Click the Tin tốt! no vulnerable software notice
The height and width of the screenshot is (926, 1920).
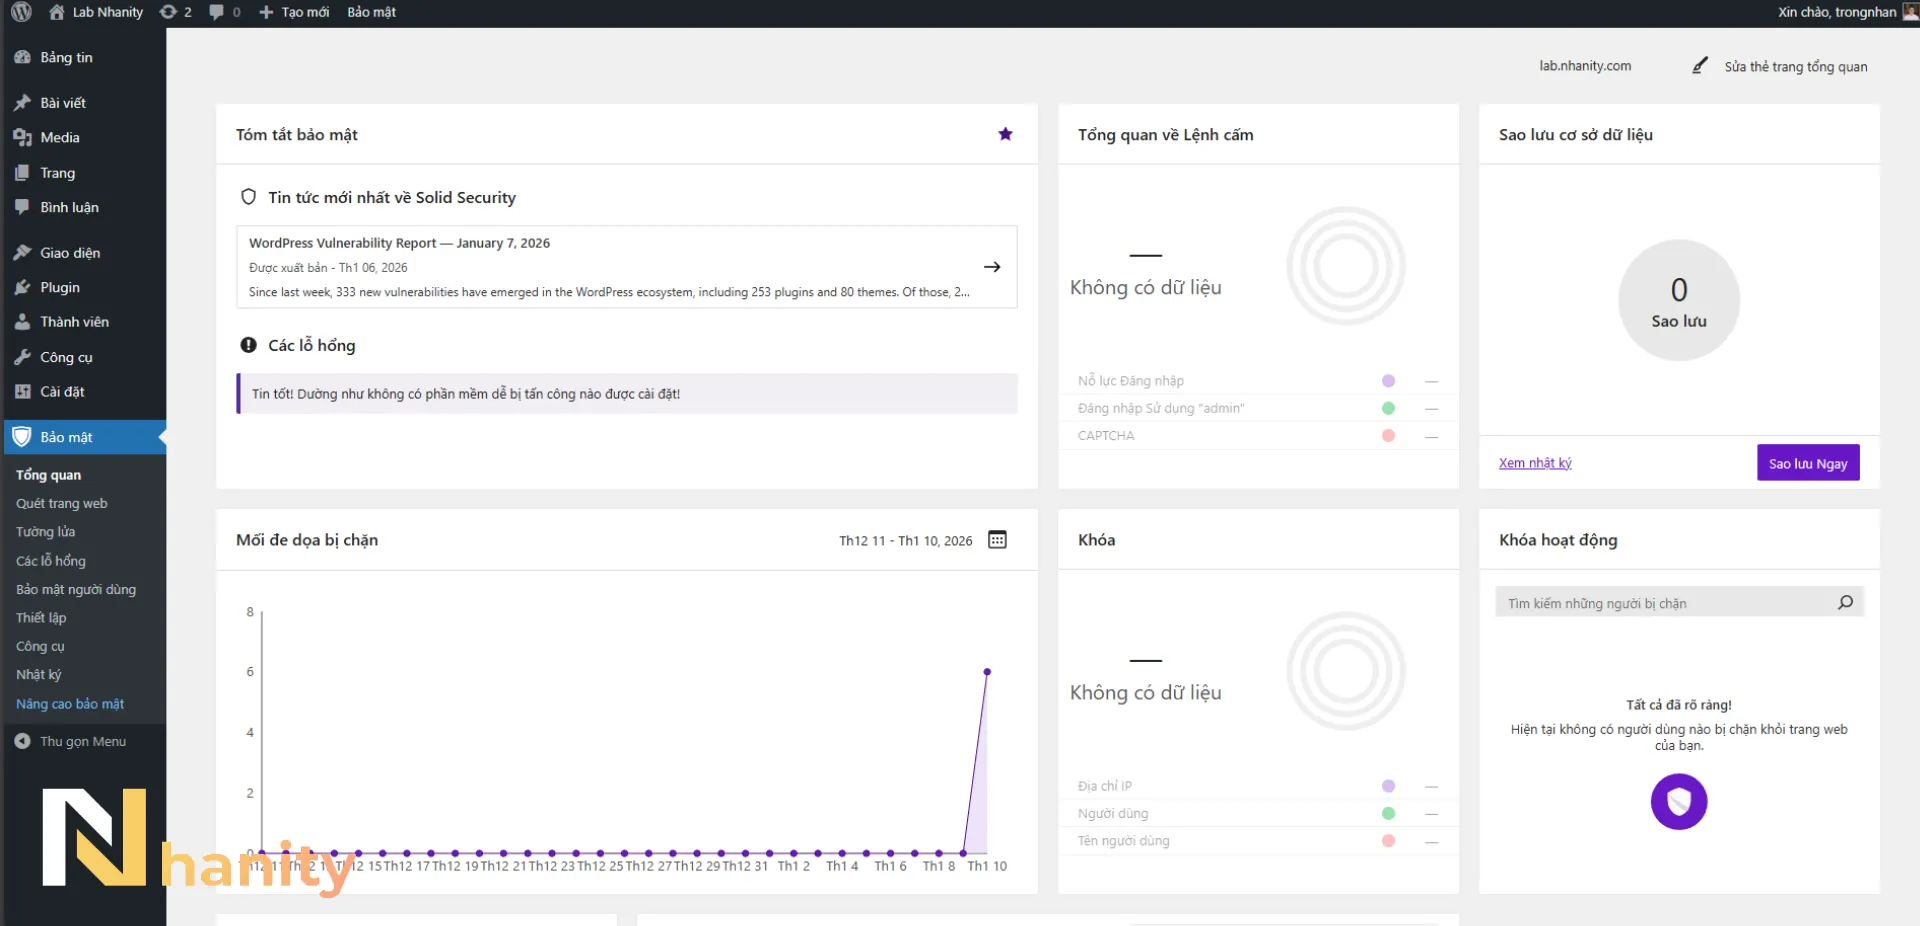pyautogui.click(x=627, y=394)
